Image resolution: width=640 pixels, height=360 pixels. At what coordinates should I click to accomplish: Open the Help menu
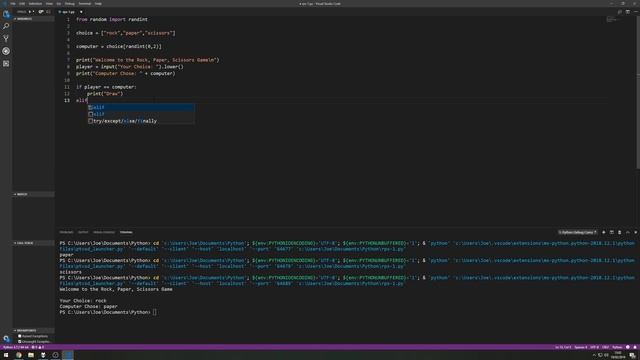[x=98, y=4]
